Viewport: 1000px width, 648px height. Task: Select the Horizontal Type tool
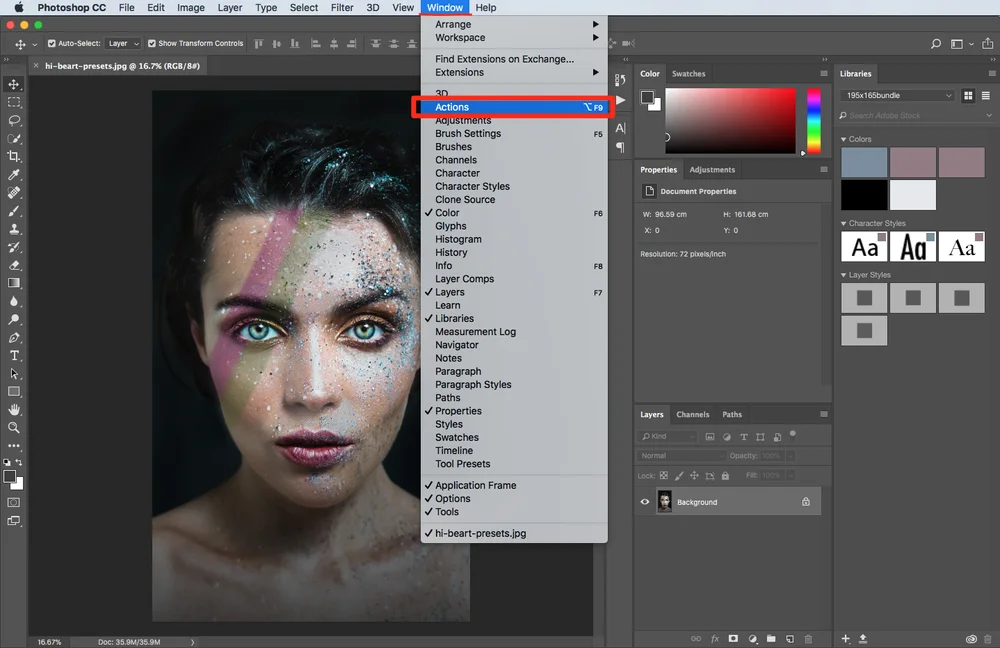(x=13, y=356)
